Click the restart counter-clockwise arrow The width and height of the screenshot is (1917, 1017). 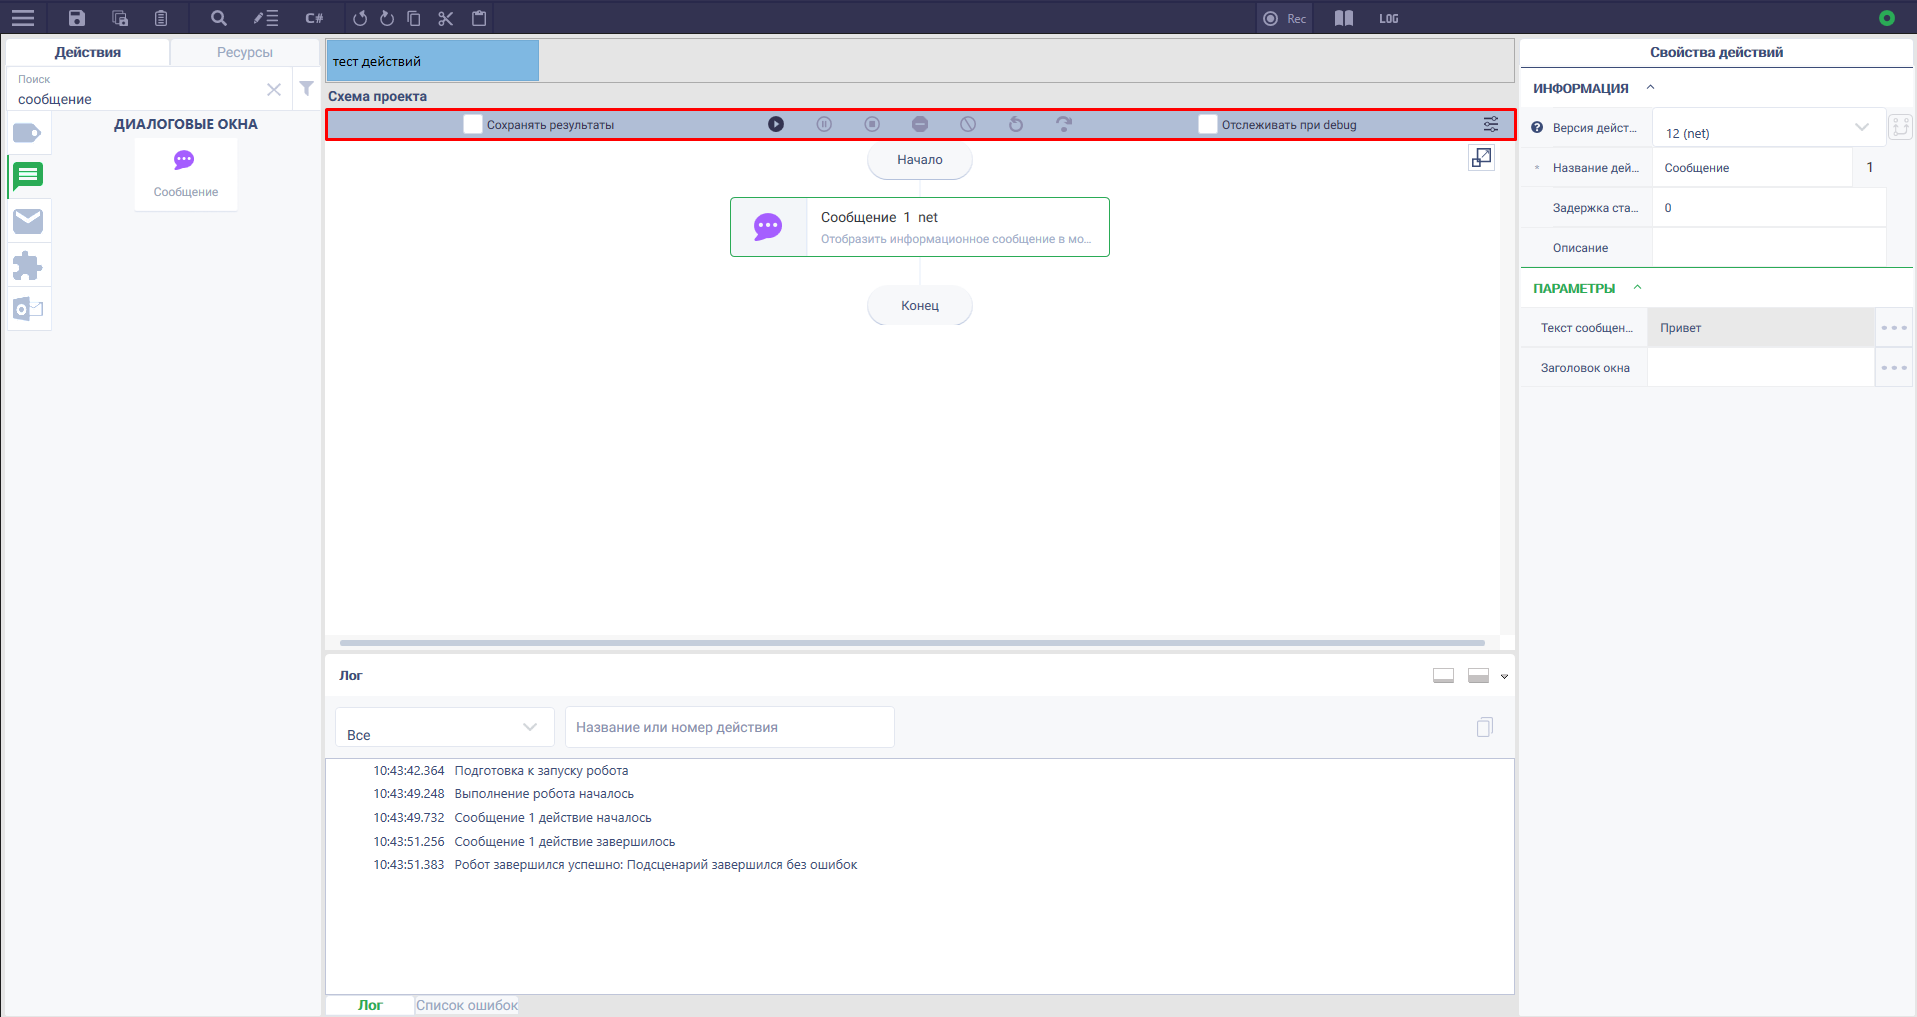click(x=1016, y=124)
